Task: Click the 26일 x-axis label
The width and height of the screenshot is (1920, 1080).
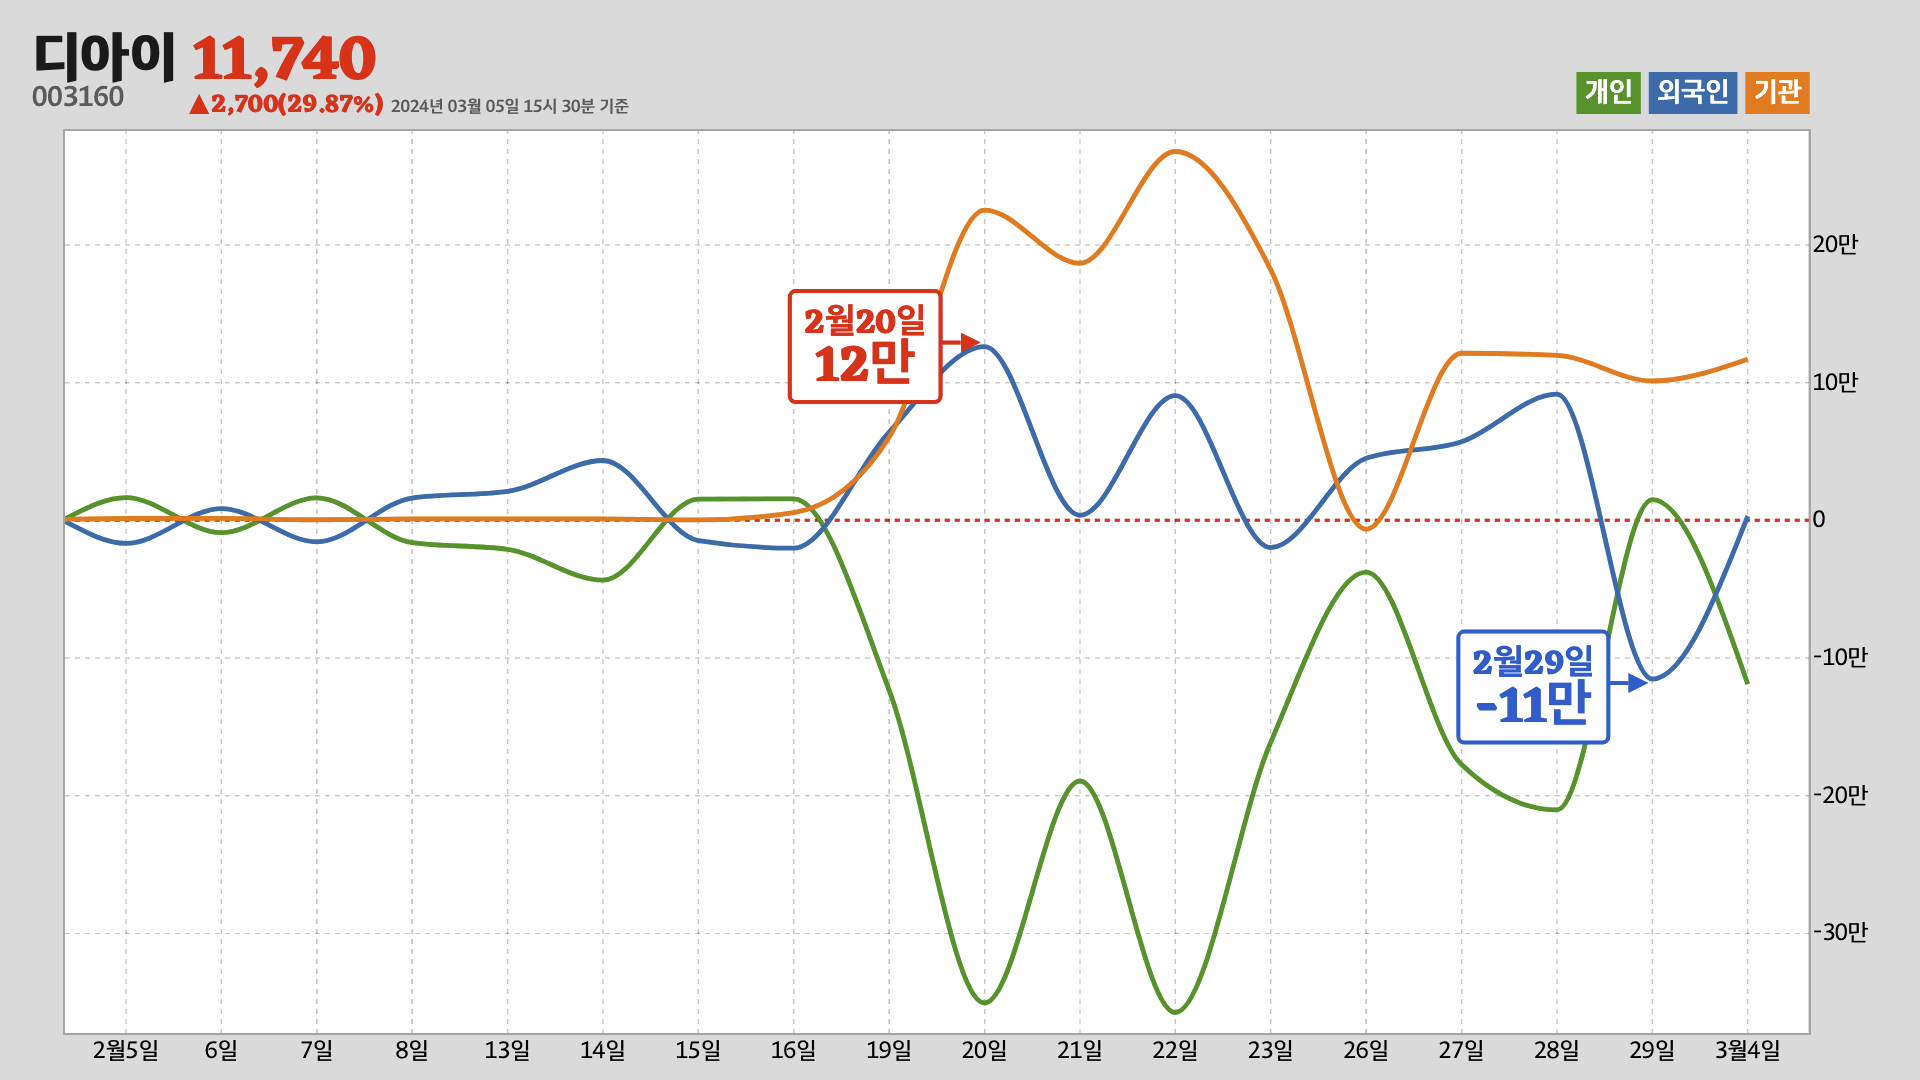Action: [1366, 1051]
